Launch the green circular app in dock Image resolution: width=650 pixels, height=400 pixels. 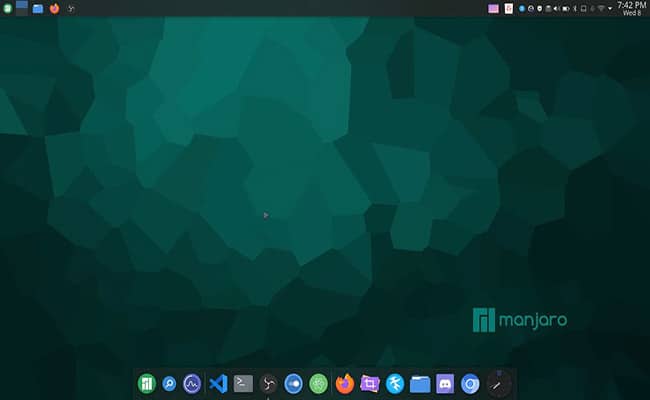coord(318,383)
